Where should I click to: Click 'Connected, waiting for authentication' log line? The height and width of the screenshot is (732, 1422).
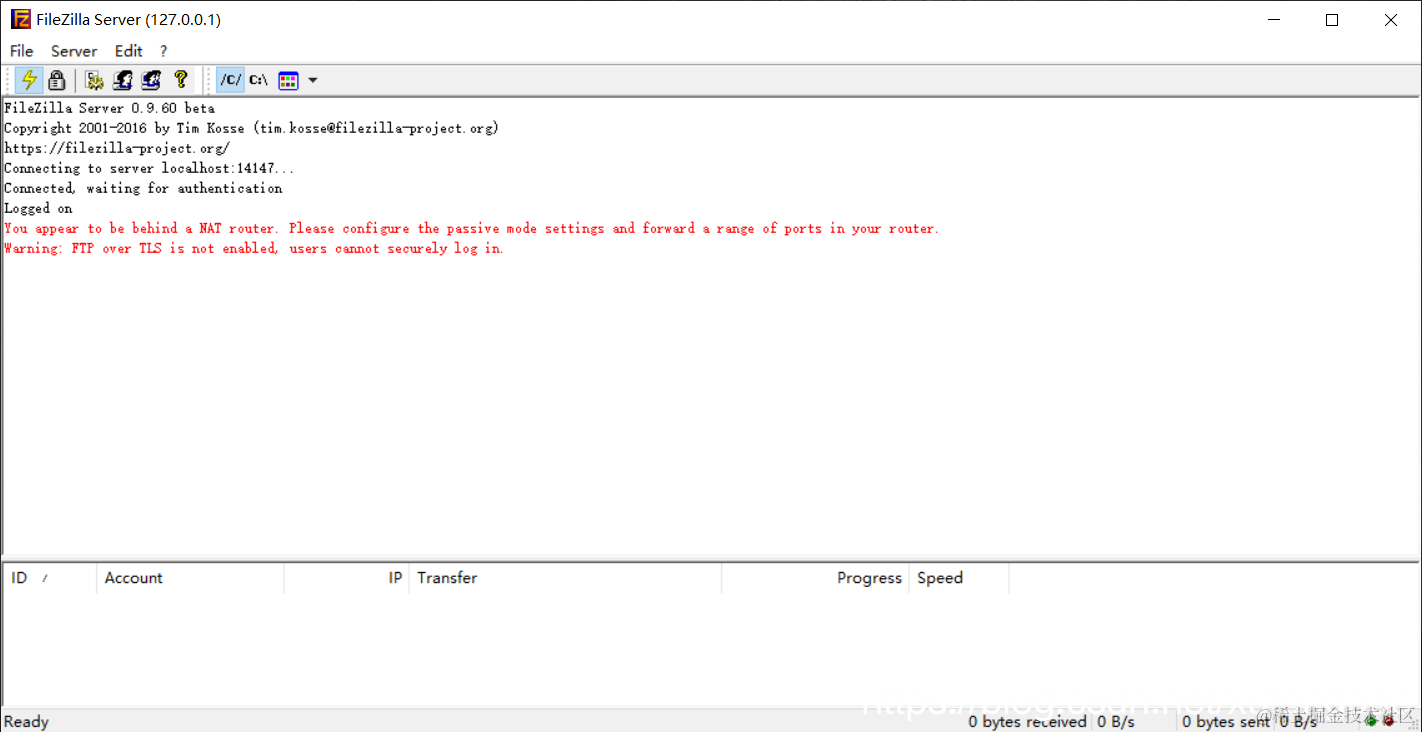tap(143, 188)
